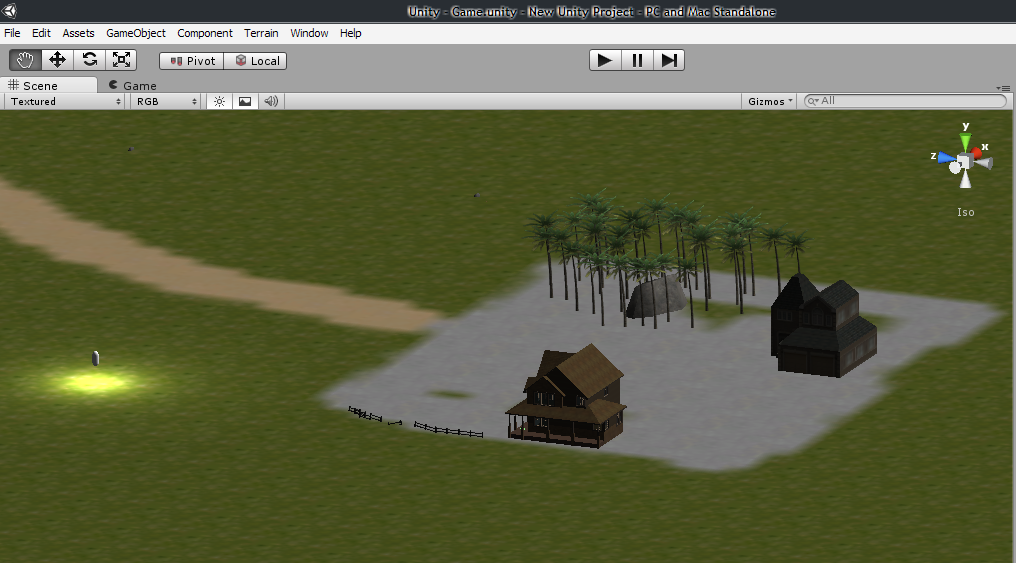
Task: Toggle Pivot/Center handle position
Action: coord(192,61)
